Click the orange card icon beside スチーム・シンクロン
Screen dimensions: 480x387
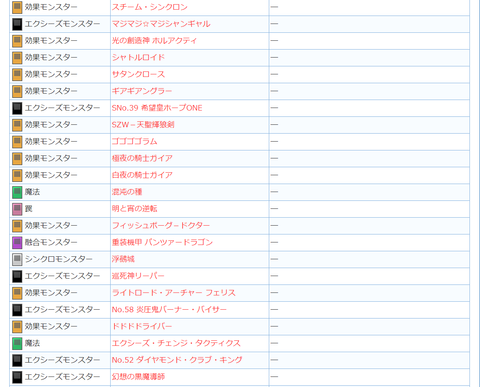tap(17, 7)
